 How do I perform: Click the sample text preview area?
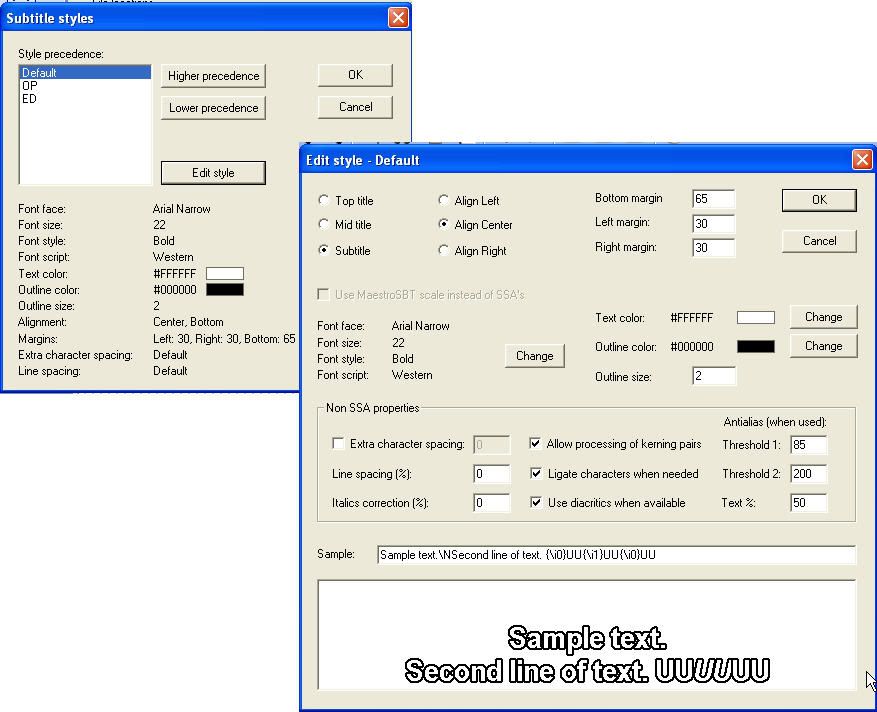pos(587,635)
